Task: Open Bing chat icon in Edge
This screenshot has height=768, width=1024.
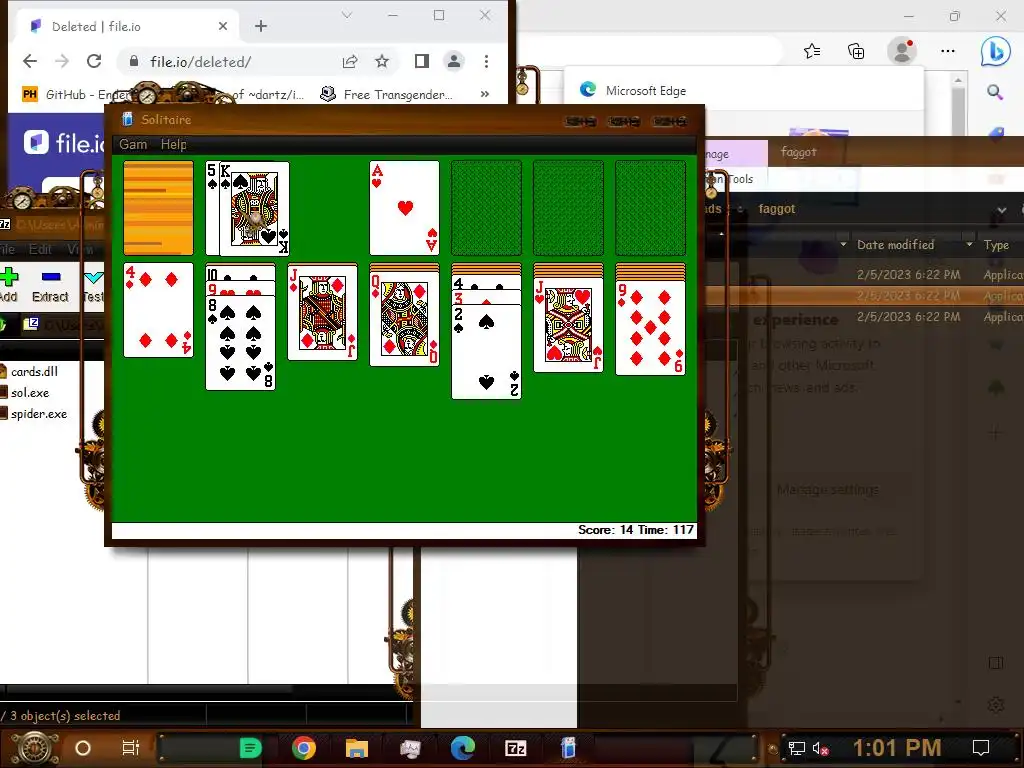Action: [995, 51]
